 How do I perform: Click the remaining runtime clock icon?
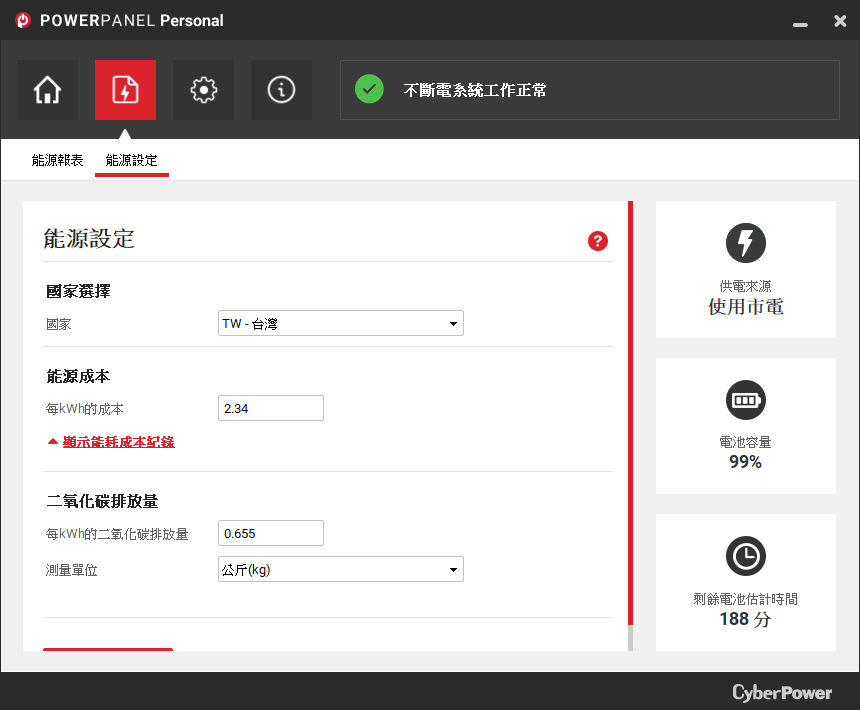click(745, 556)
